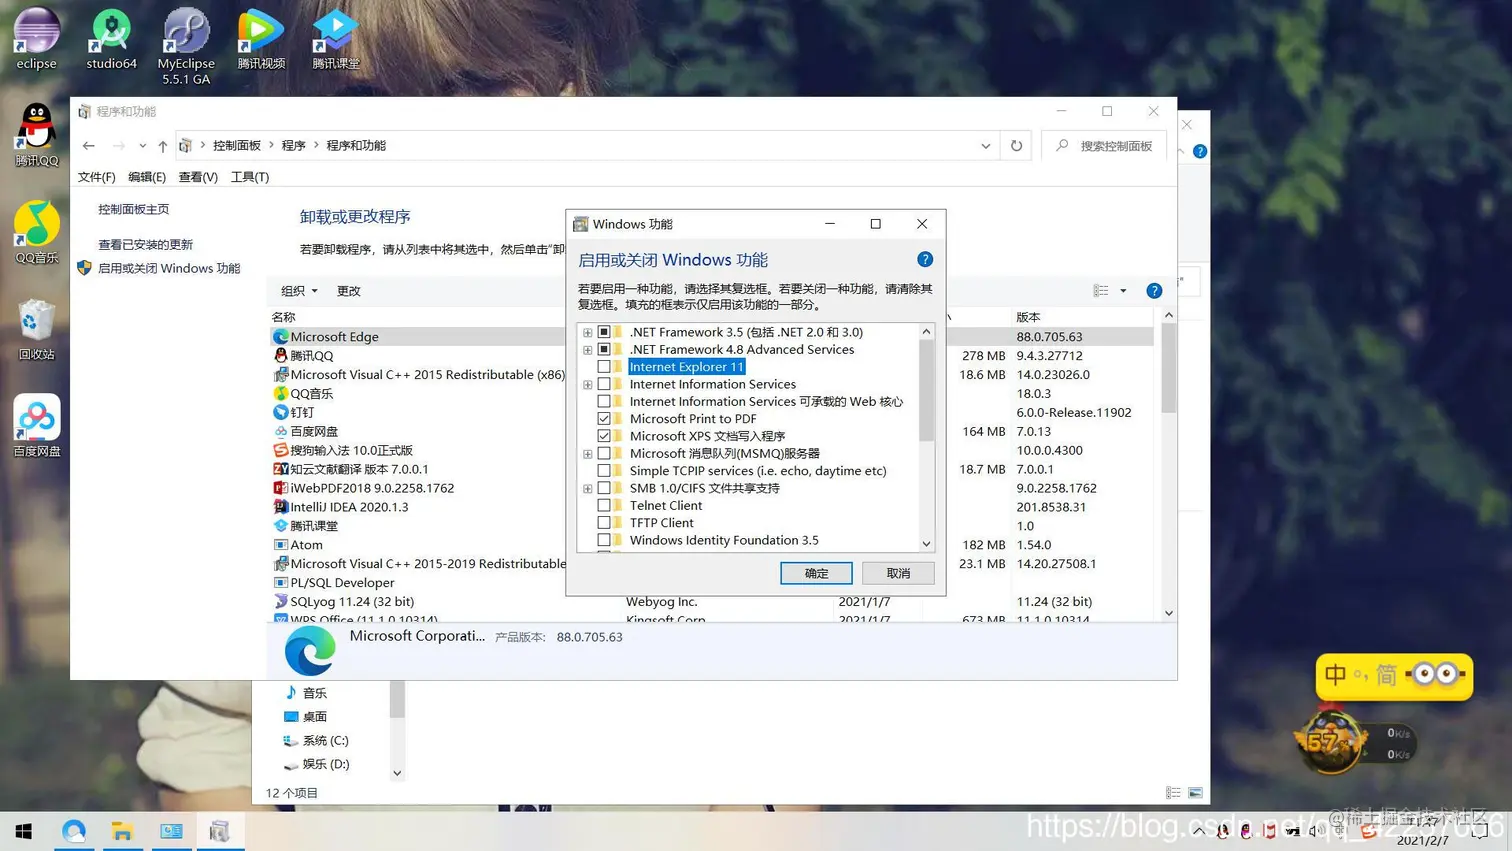This screenshot has width=1512, height=851.
Task: Click the back arrow in Programs and Features
Action: coord(89,146)
